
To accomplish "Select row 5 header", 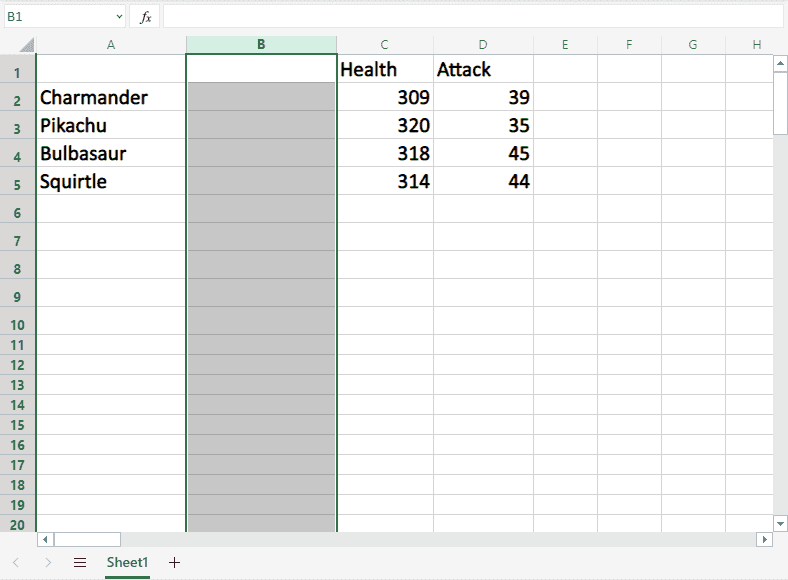I will tap(17, 182).
